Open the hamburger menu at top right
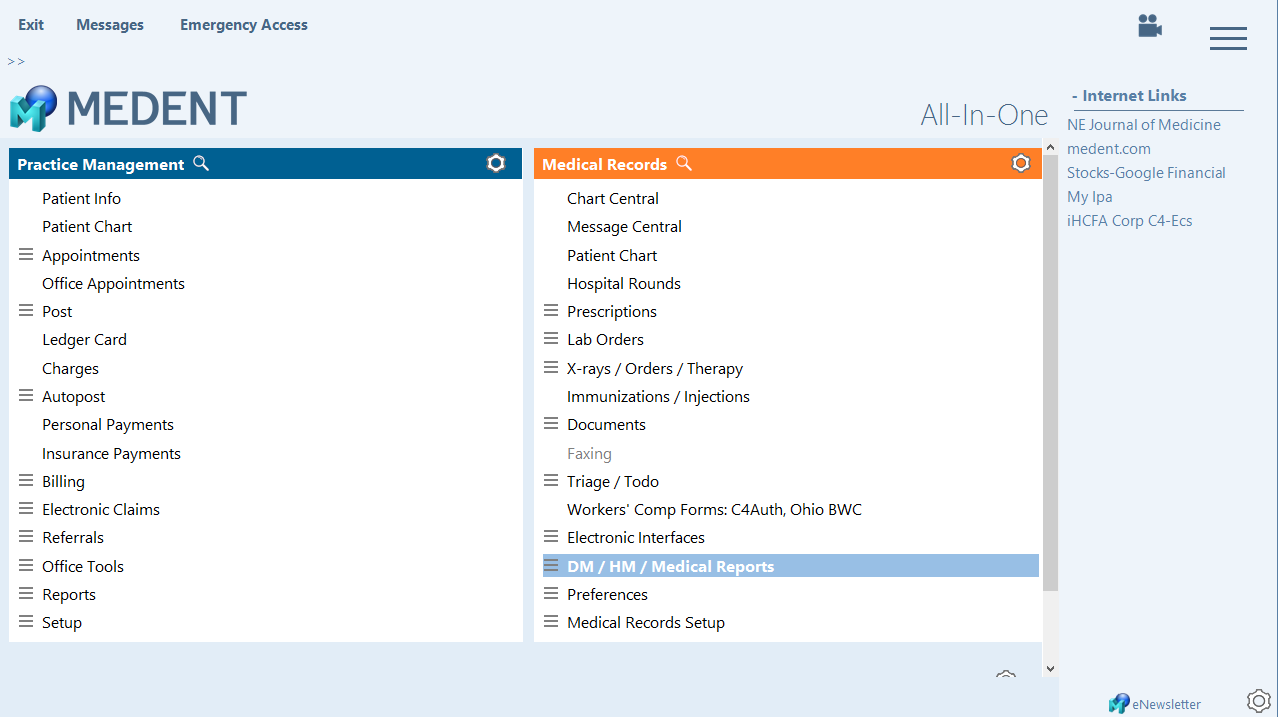This screenshot has width=1278, height=717. pos(1227,38)
